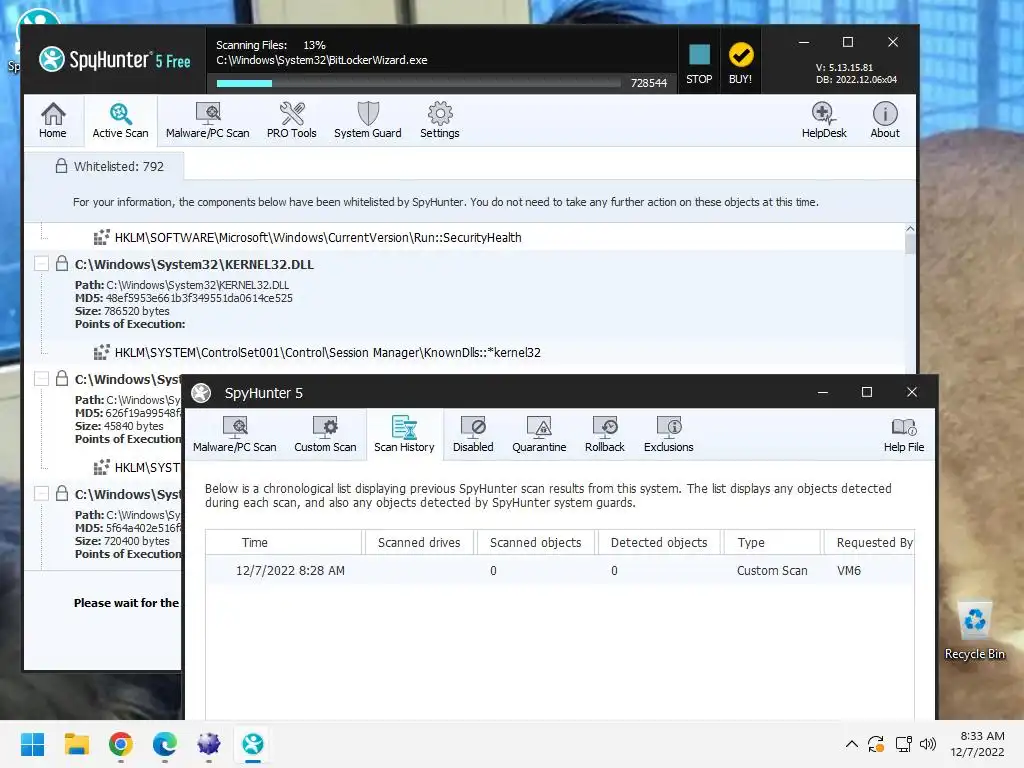Open HelpDesk
The image size is (1024, 768).
824,121
